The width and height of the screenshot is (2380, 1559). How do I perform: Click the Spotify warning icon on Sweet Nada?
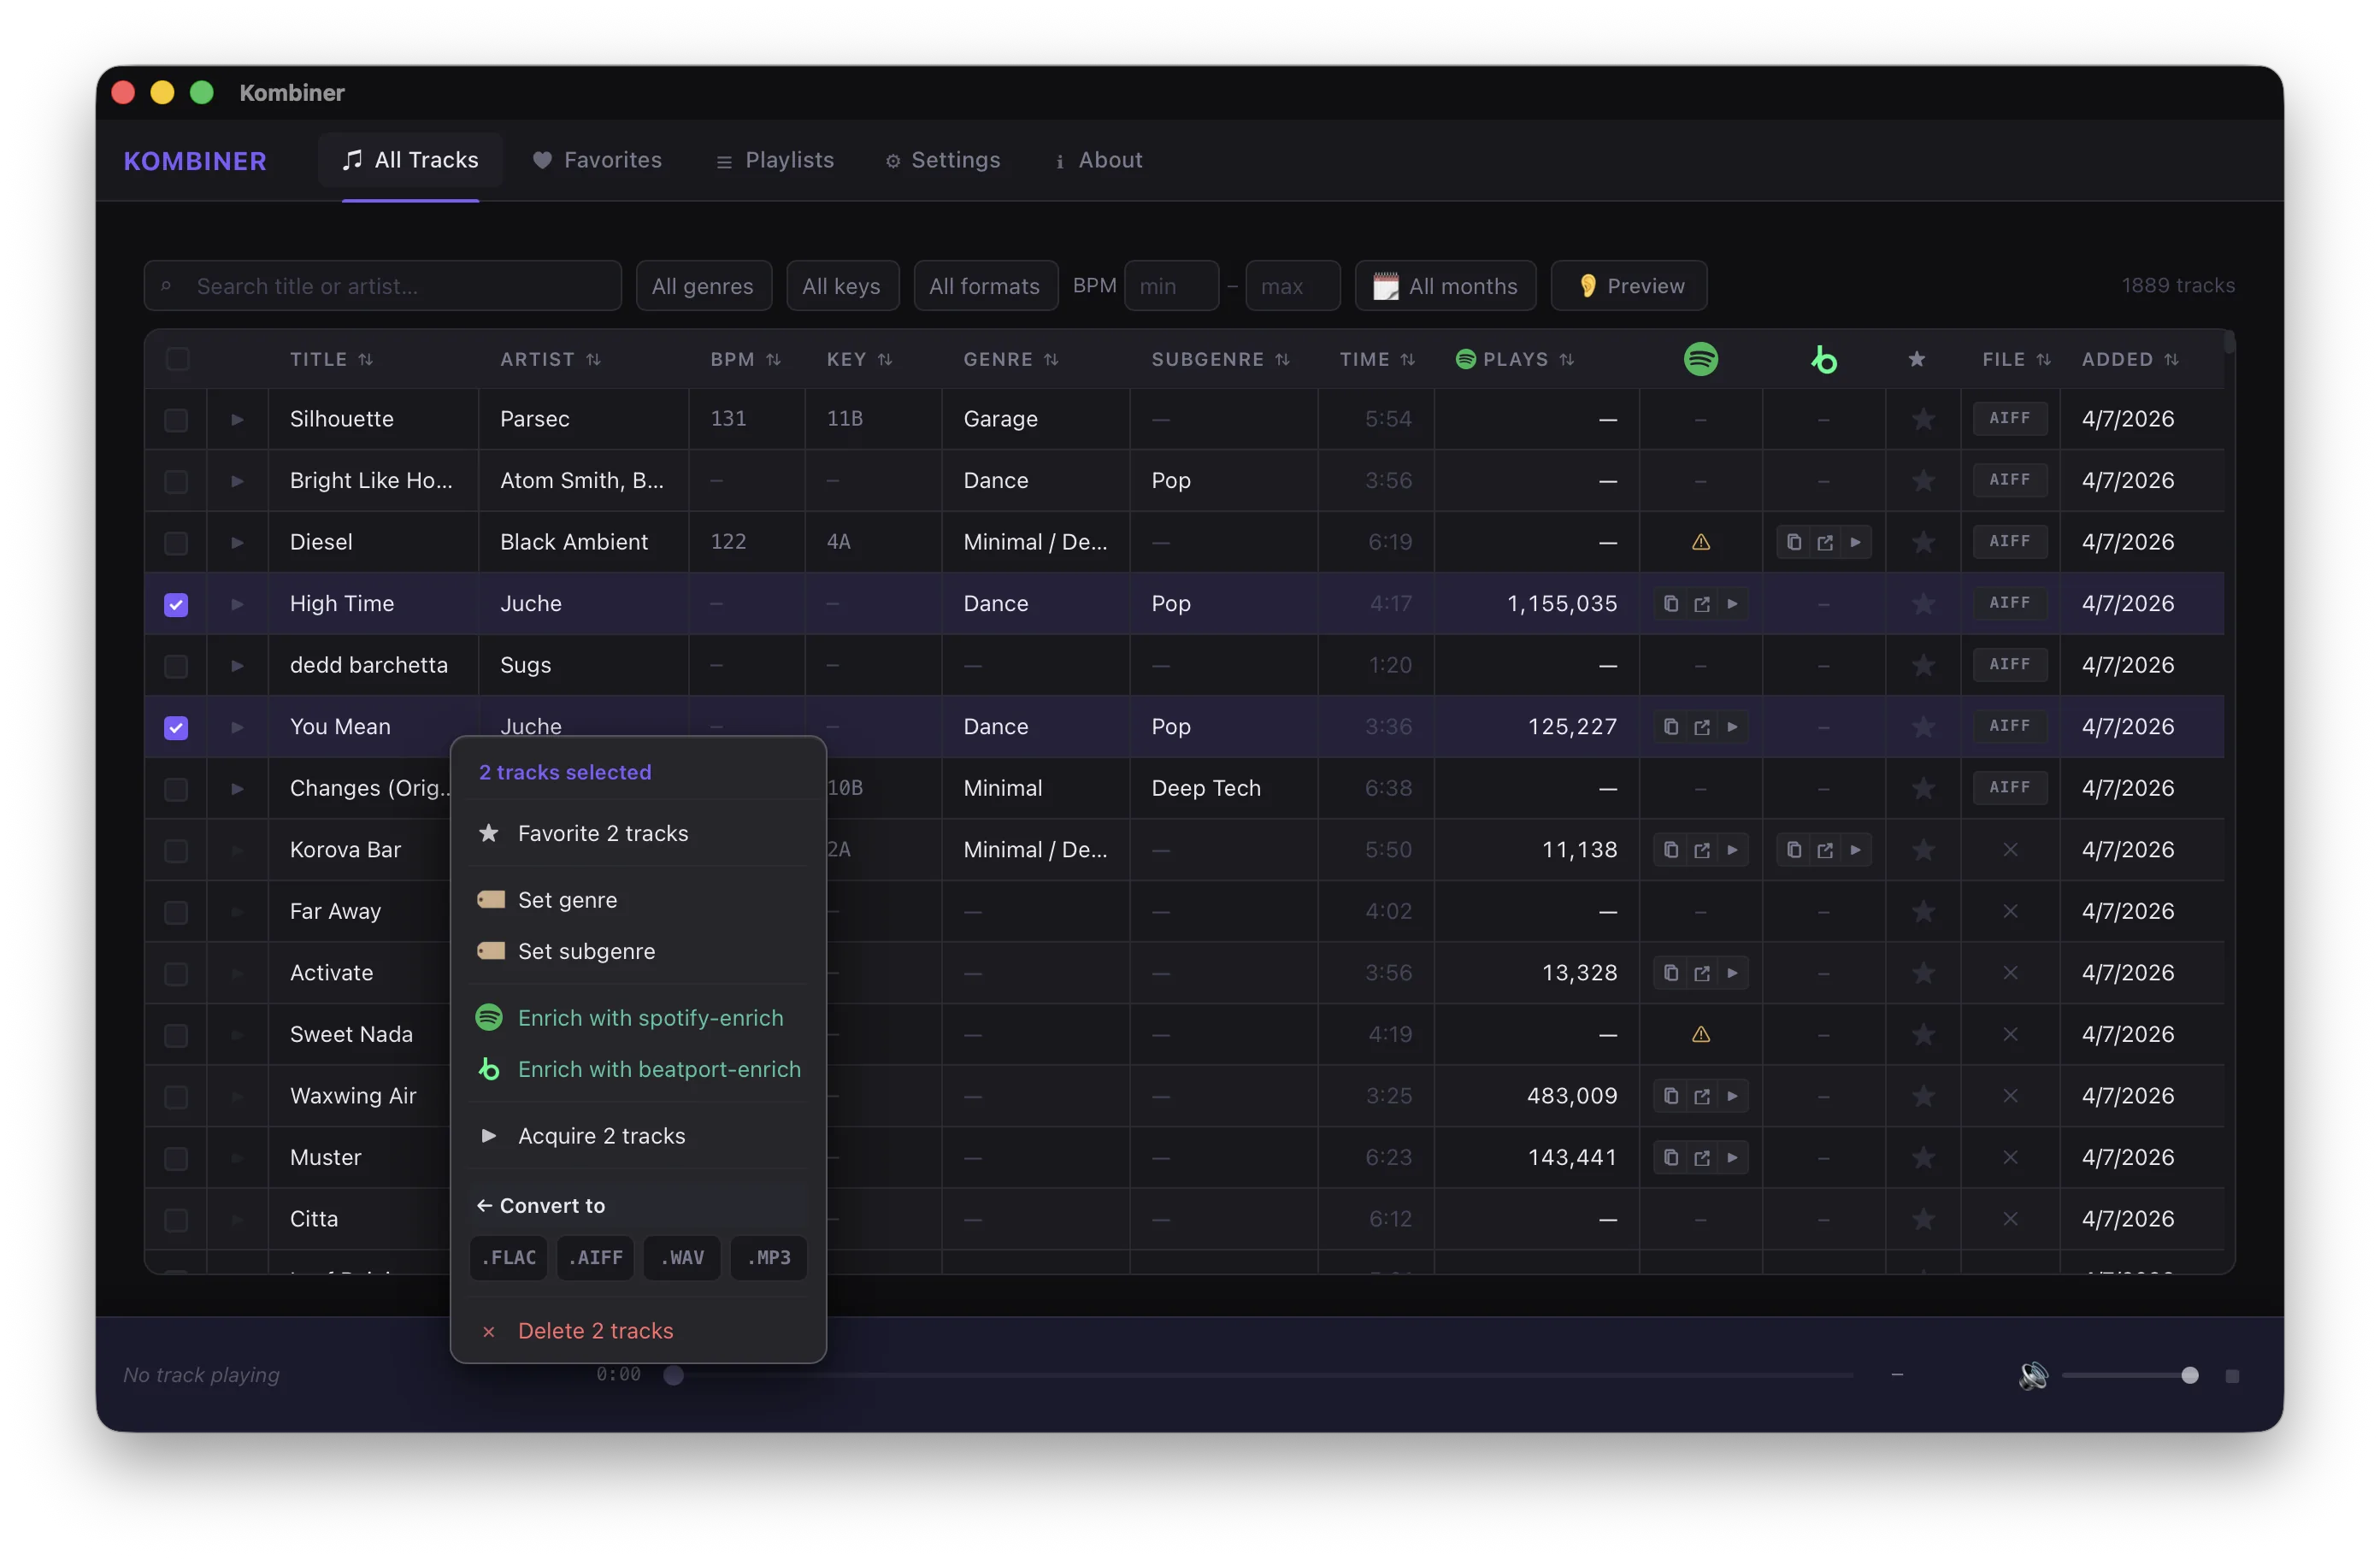(x=1700, y=1034)
